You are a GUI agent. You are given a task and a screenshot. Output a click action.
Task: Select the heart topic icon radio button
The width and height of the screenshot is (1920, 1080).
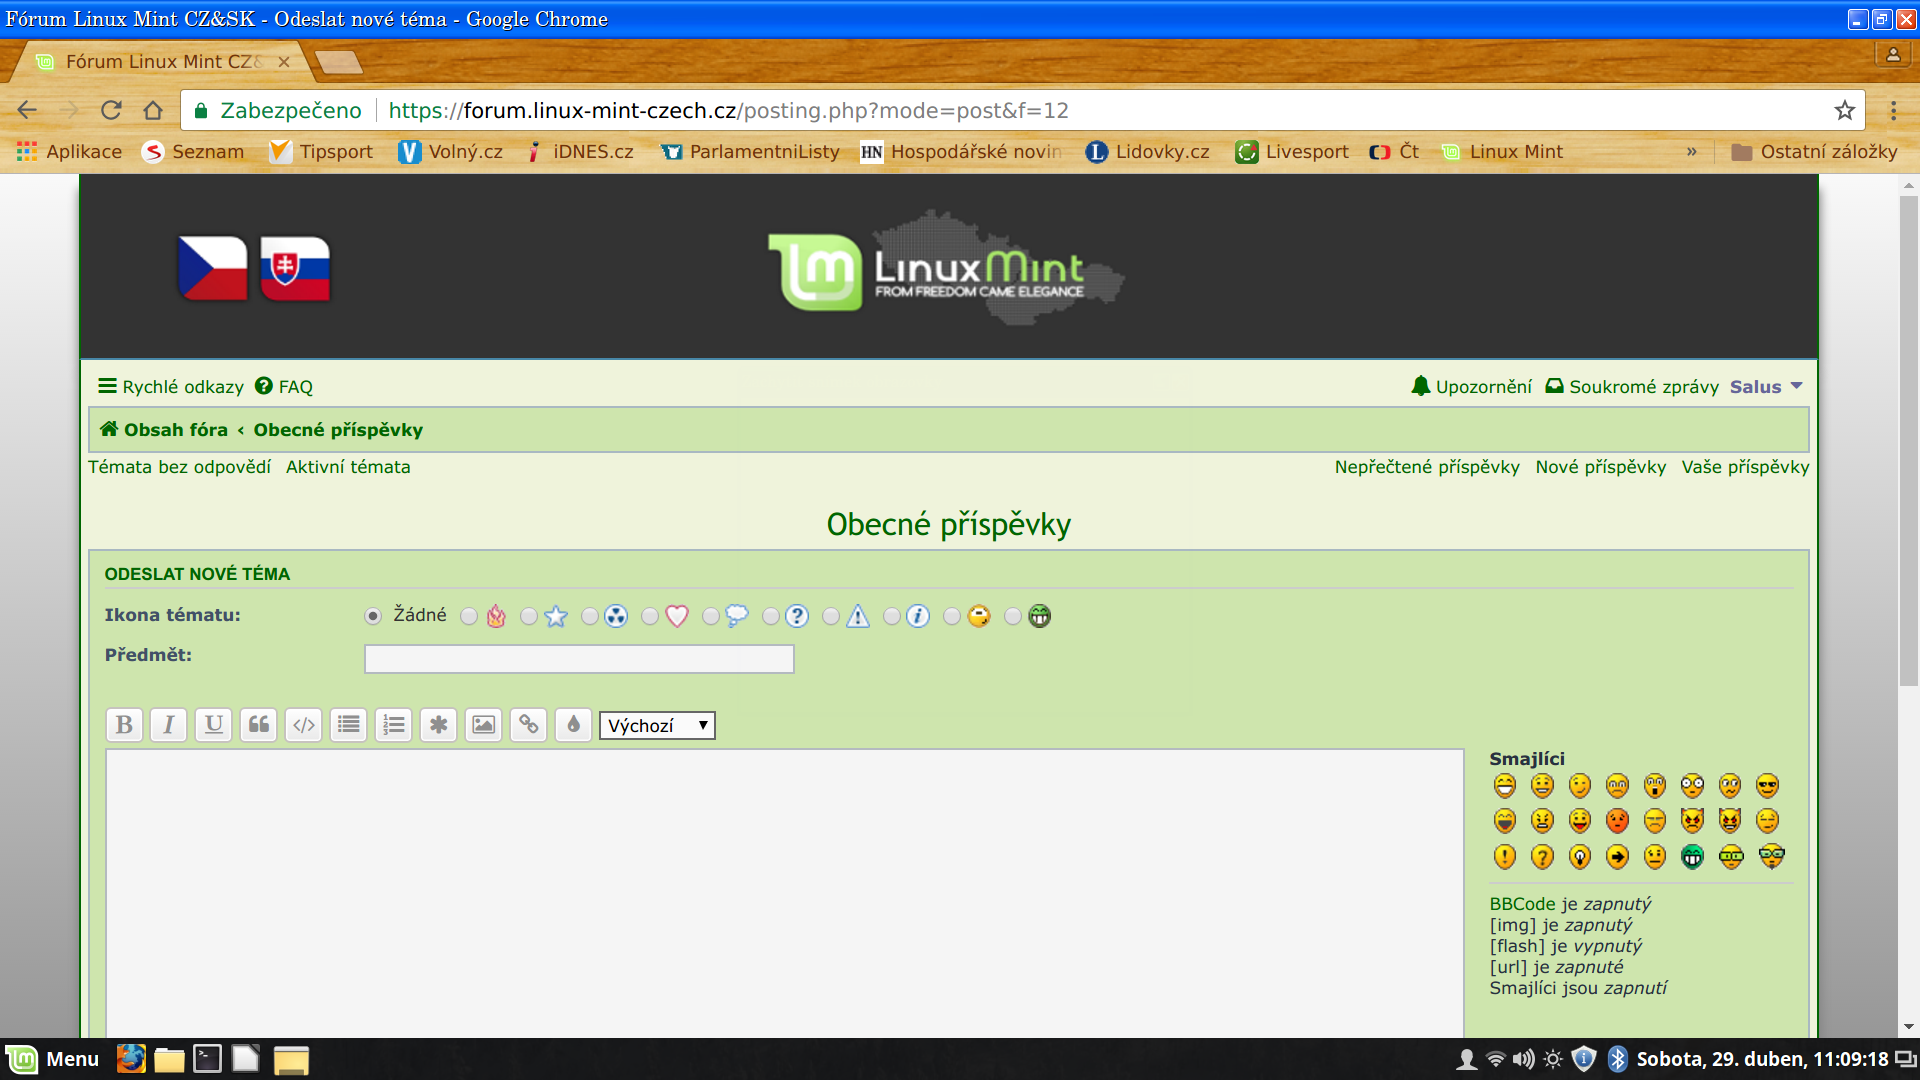(651, 616)
